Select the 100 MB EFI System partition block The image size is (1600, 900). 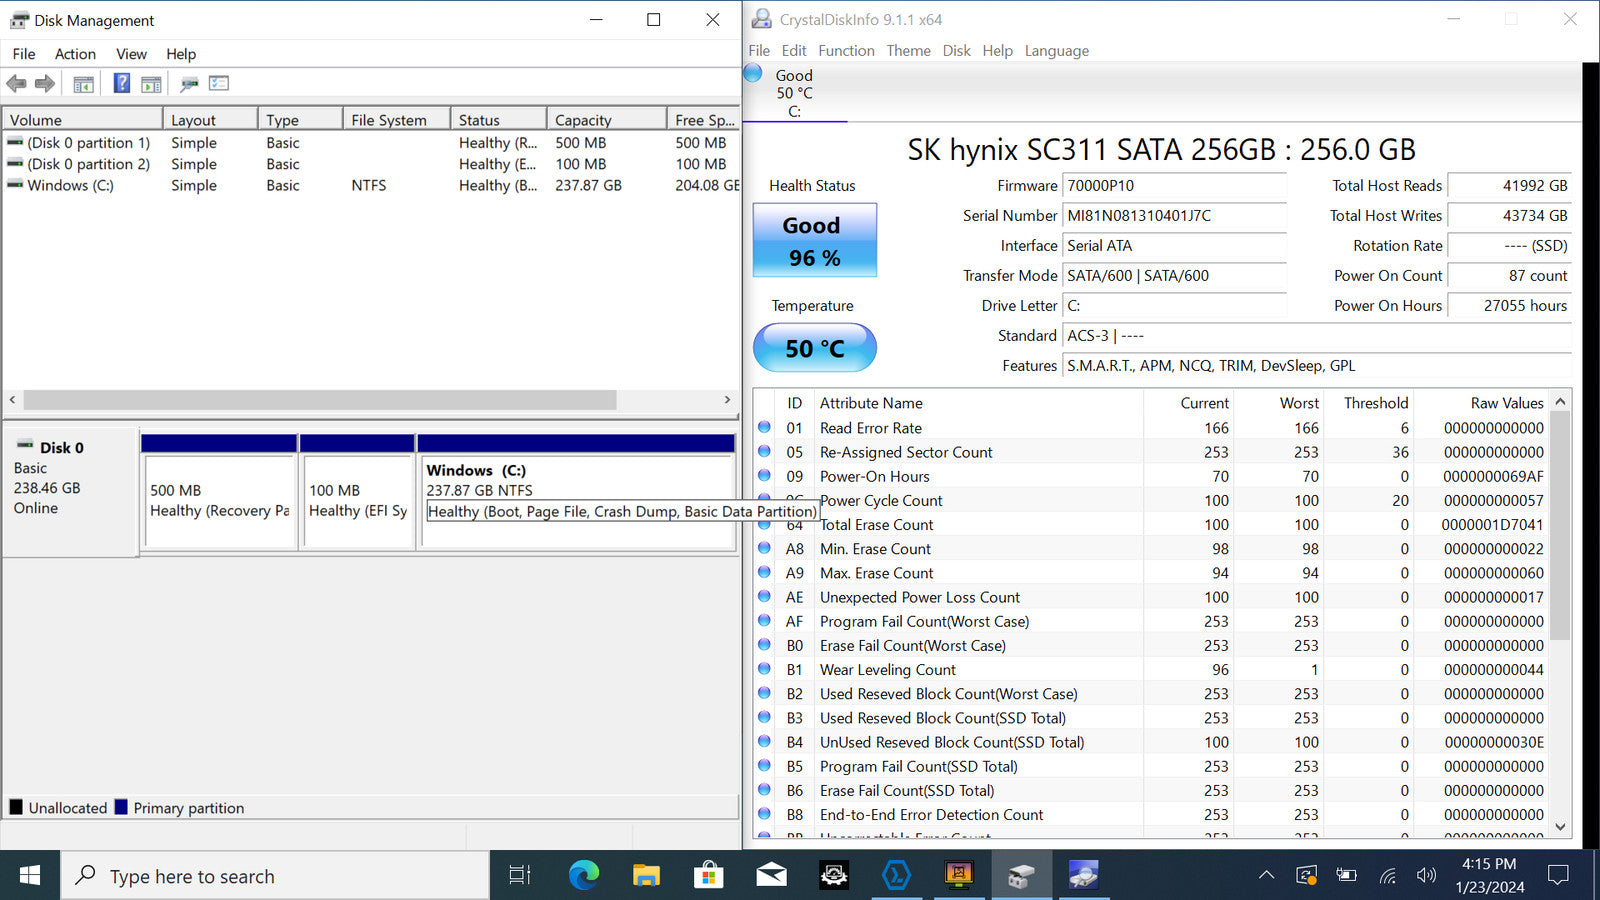[x=357, y=500]
